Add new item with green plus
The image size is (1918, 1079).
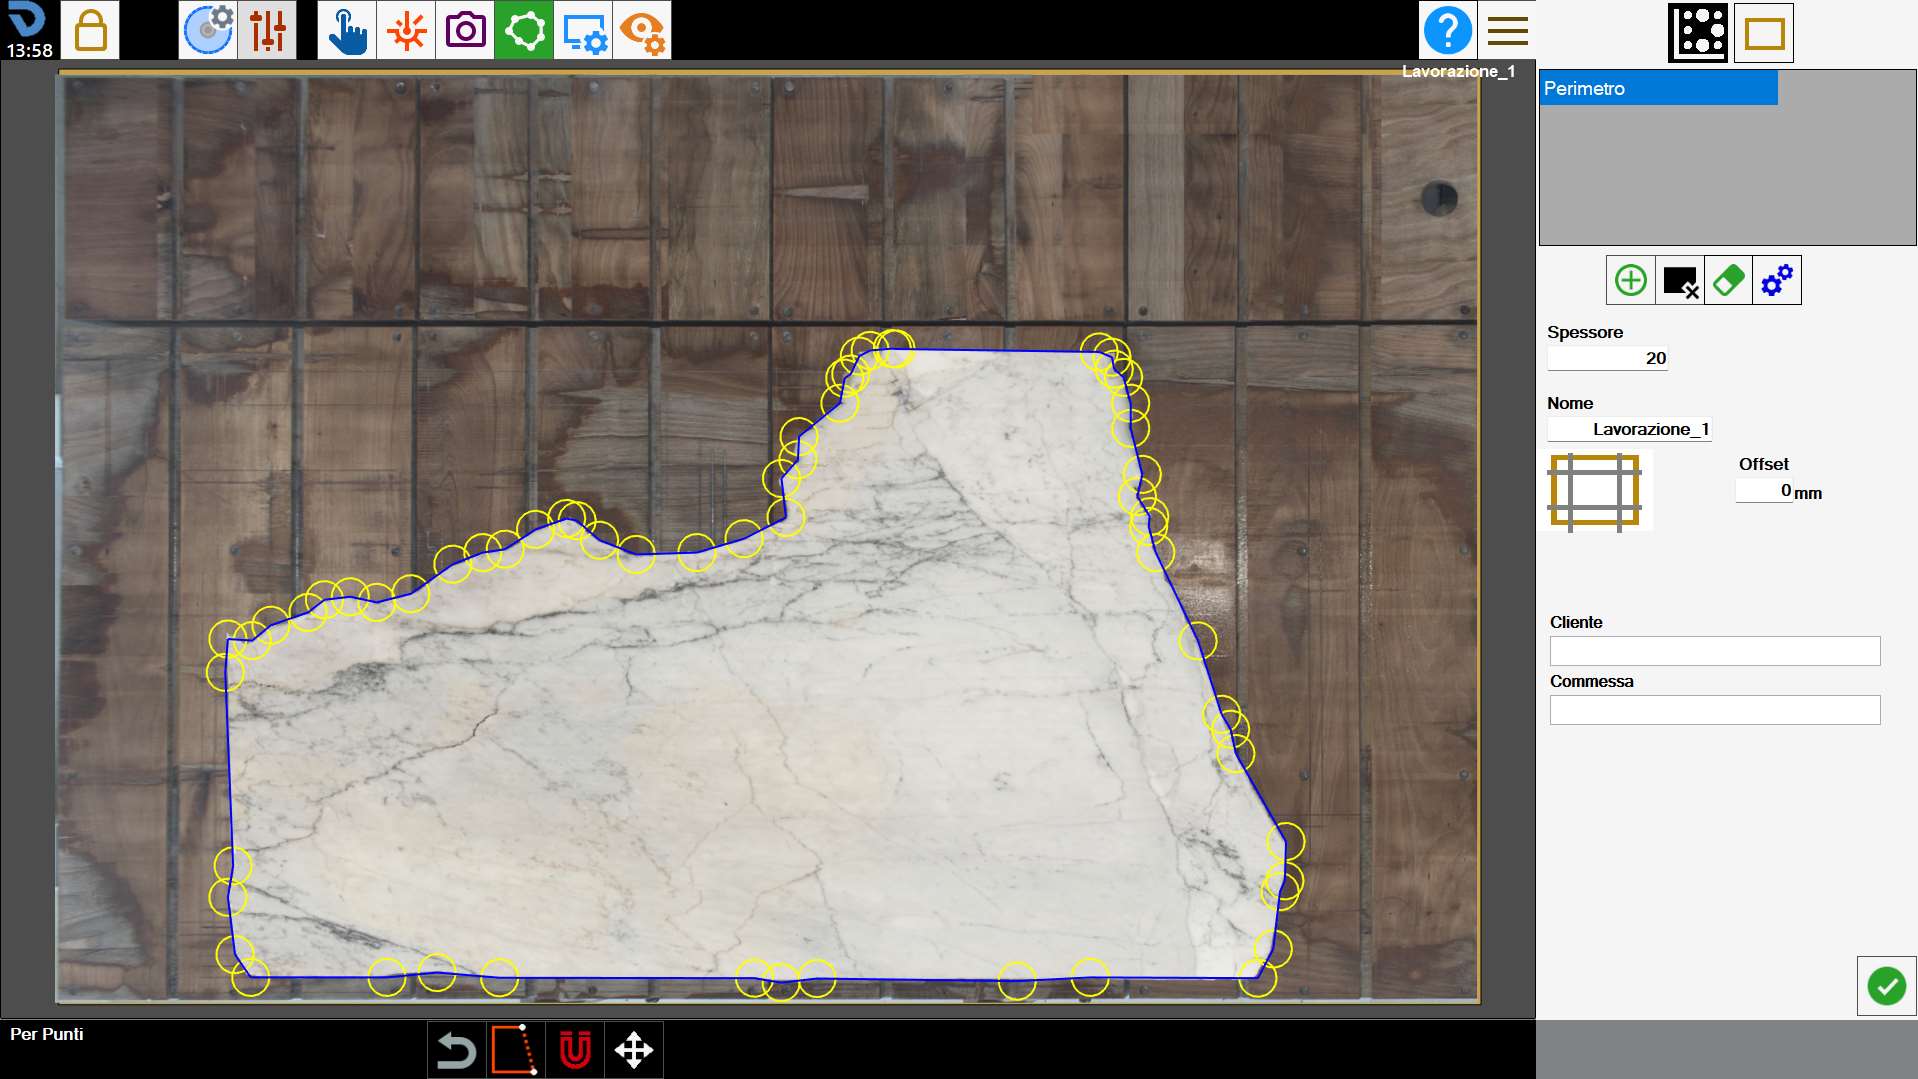point(1631,280)
